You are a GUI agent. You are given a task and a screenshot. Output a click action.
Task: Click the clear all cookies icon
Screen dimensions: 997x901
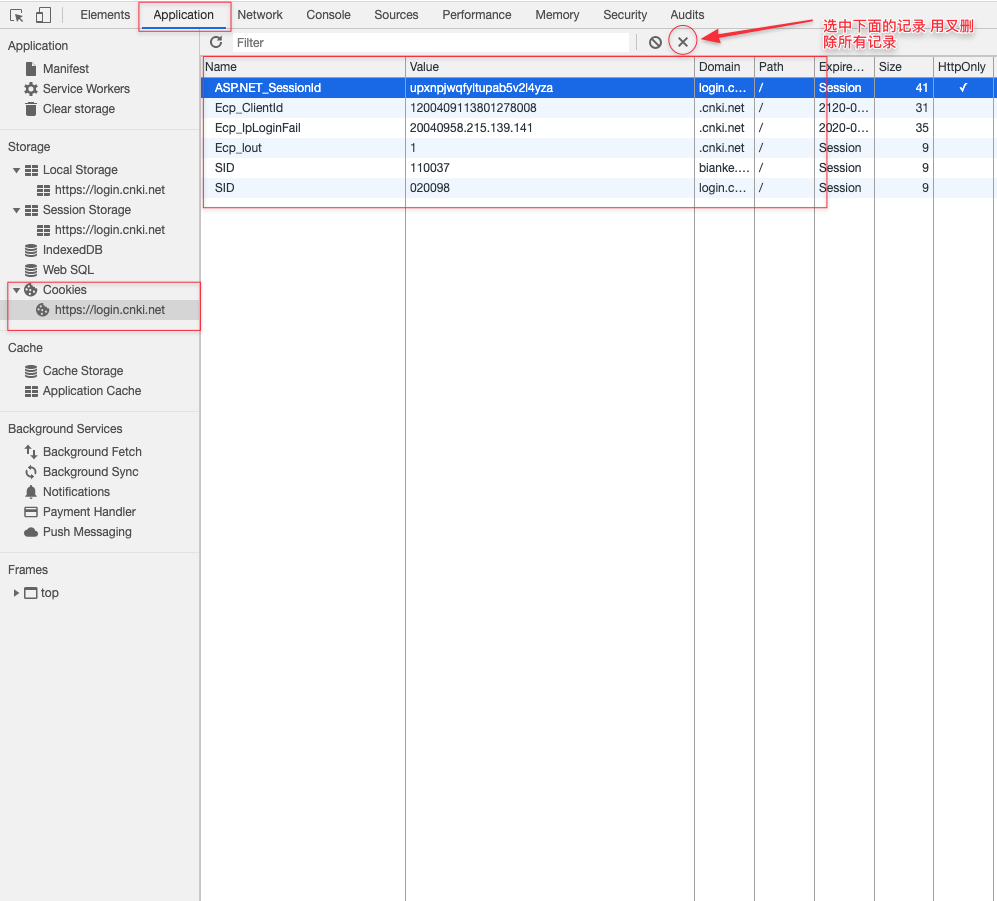pos(655,42)
